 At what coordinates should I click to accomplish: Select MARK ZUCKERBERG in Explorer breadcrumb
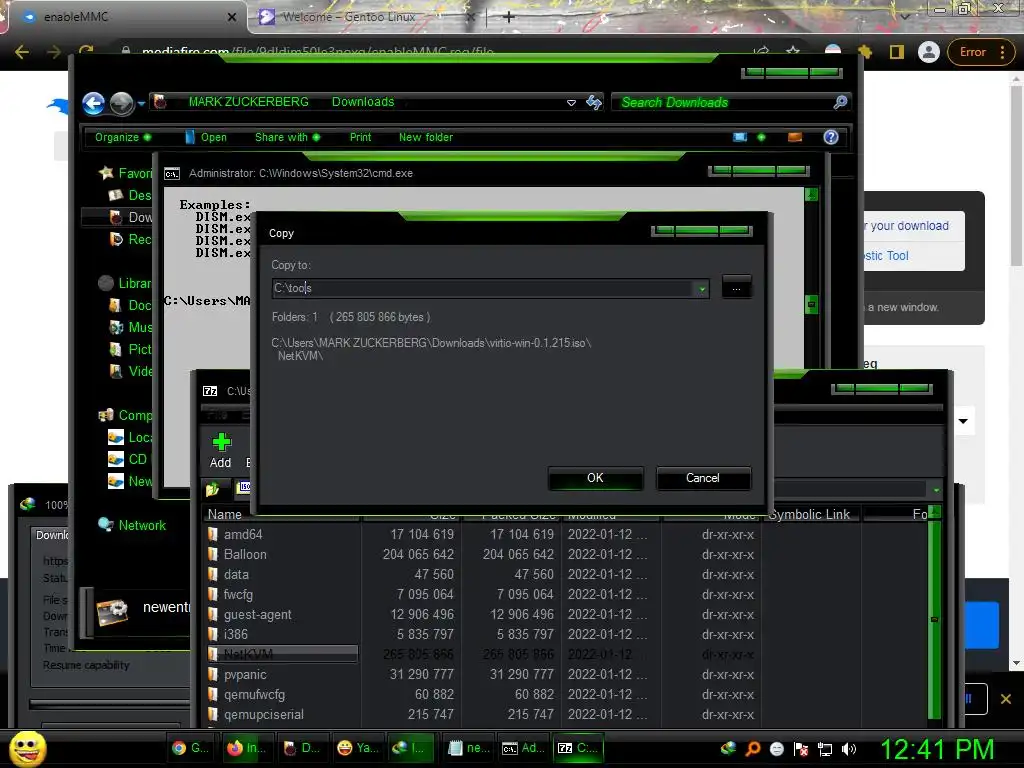tap(248, 102)
